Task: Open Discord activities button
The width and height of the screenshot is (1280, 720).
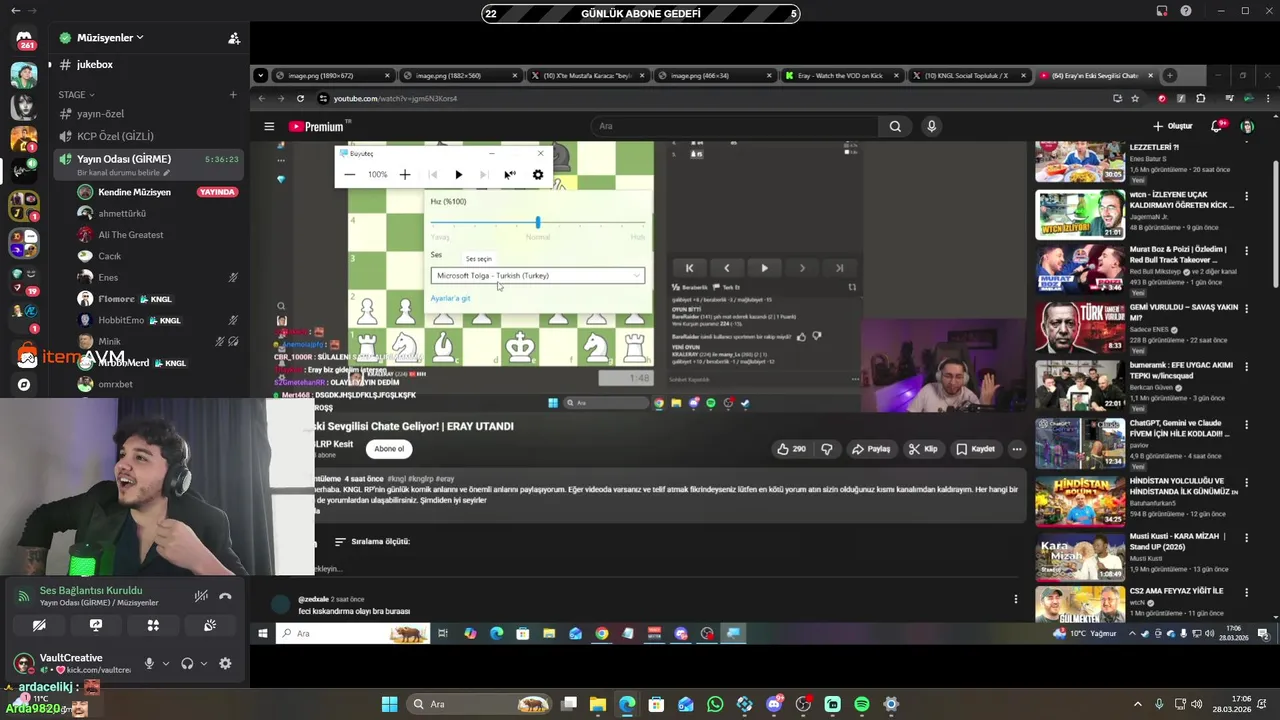Action: point(153,625)
